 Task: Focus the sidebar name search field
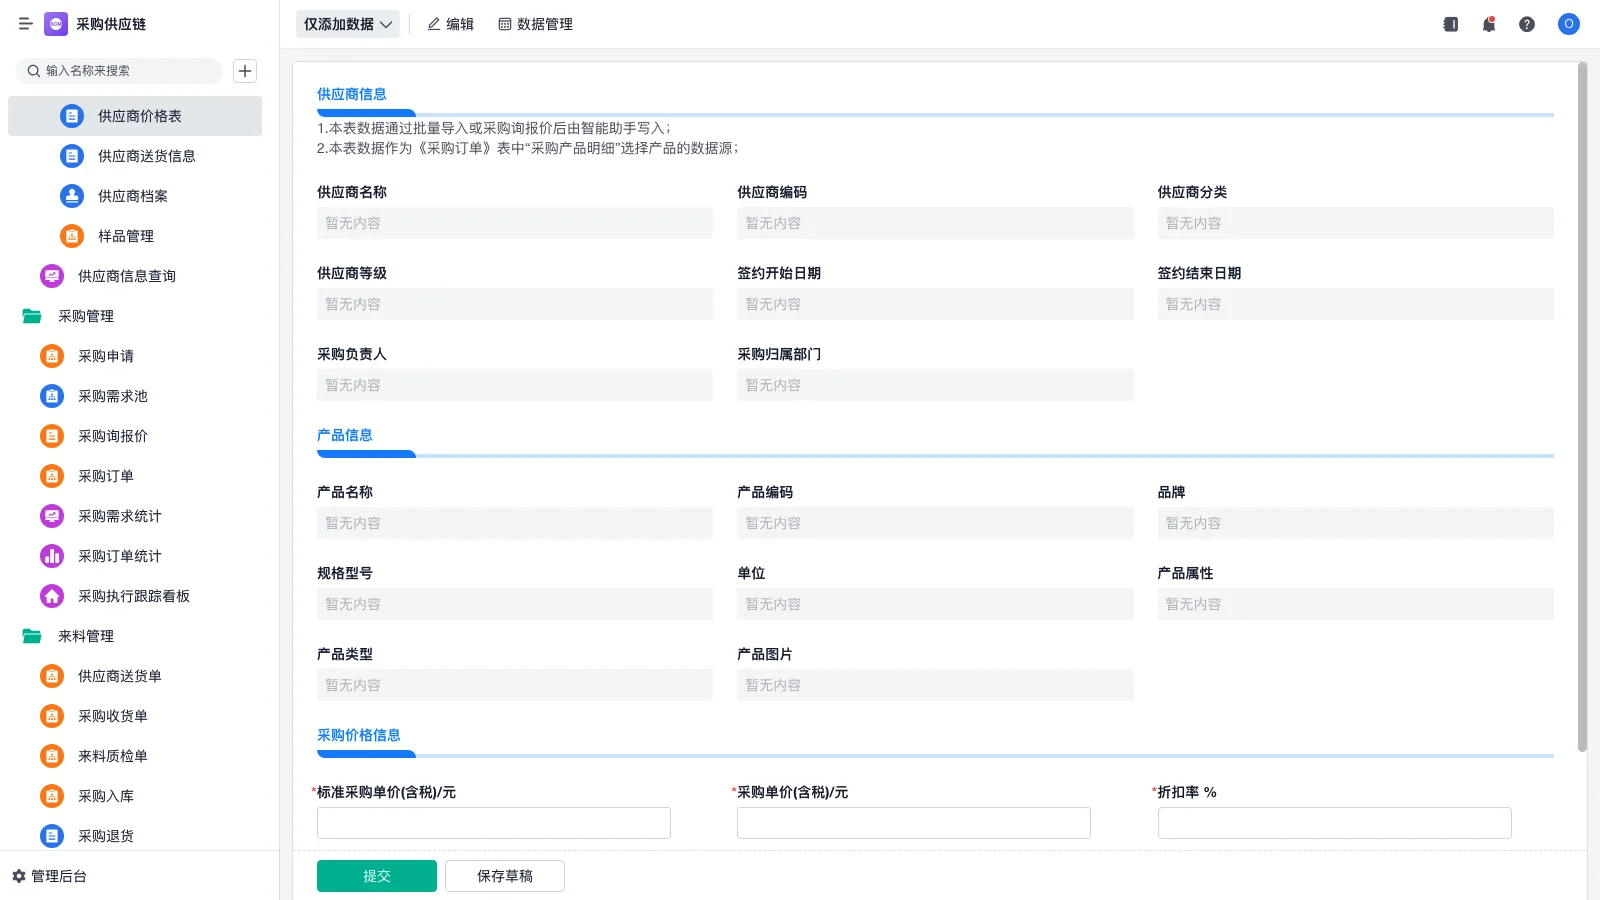[119, 71]
